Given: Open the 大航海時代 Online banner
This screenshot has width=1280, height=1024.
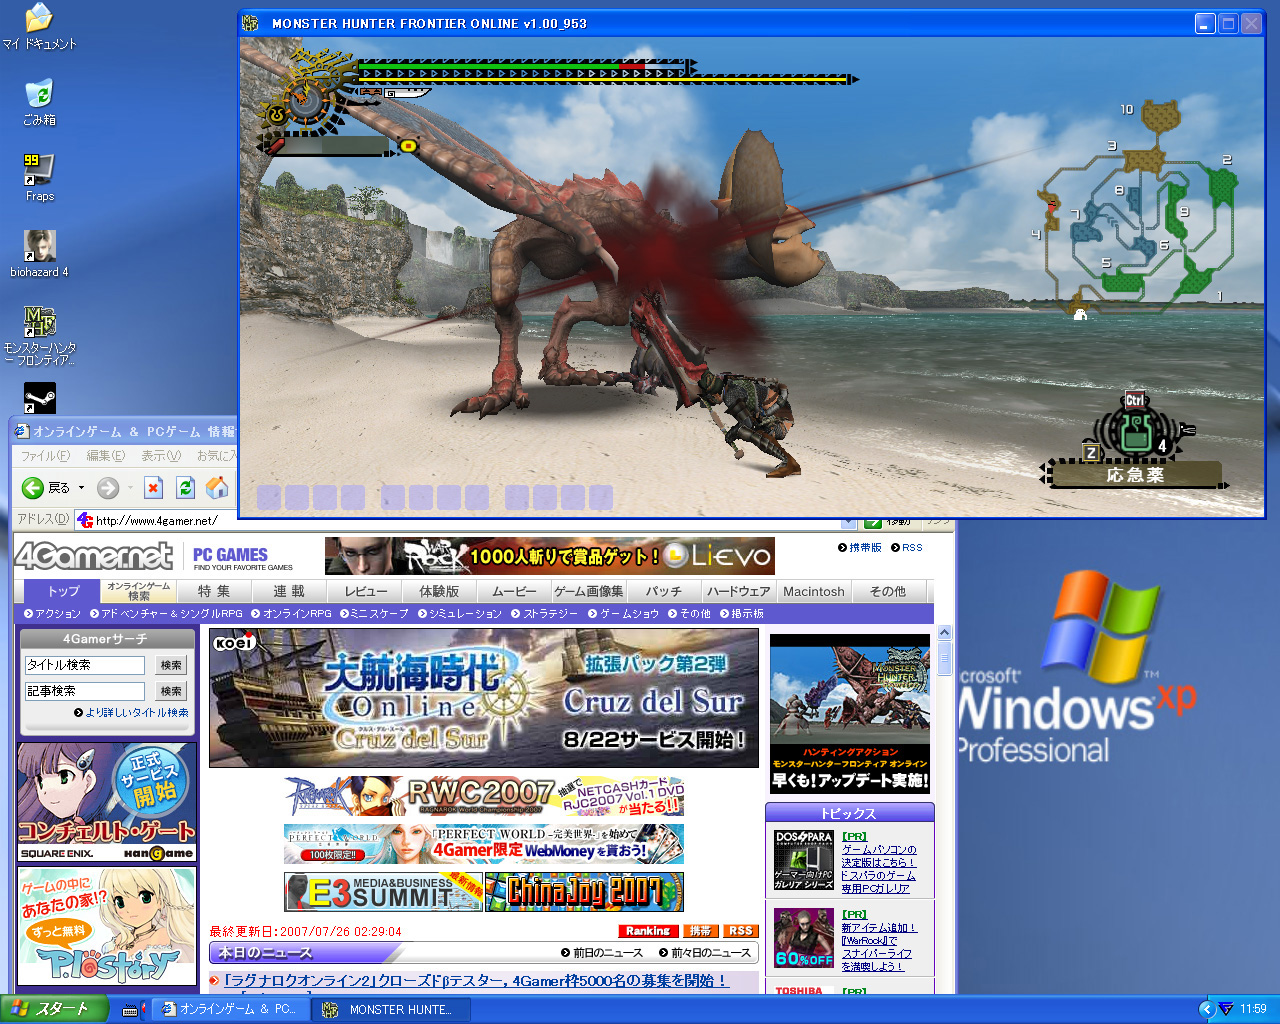Looking at the screenshot, I should coord(484,698).
